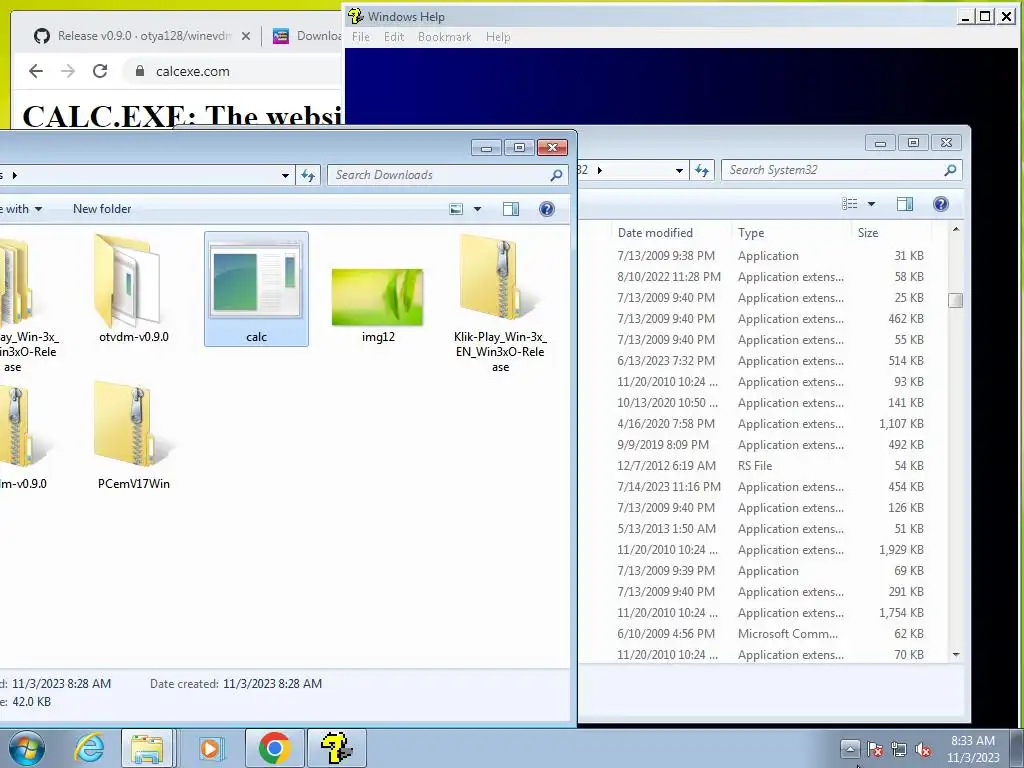Open Windows Media Player from taskbar
Viewport: 1024px width, 768px height.
click(210, 748)
